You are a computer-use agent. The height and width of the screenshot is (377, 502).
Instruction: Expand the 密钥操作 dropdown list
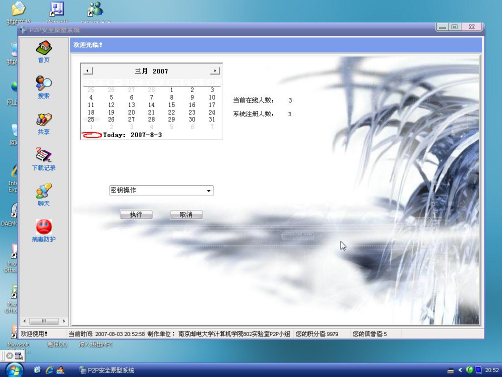pyautogui.click(x=209, y=191)
